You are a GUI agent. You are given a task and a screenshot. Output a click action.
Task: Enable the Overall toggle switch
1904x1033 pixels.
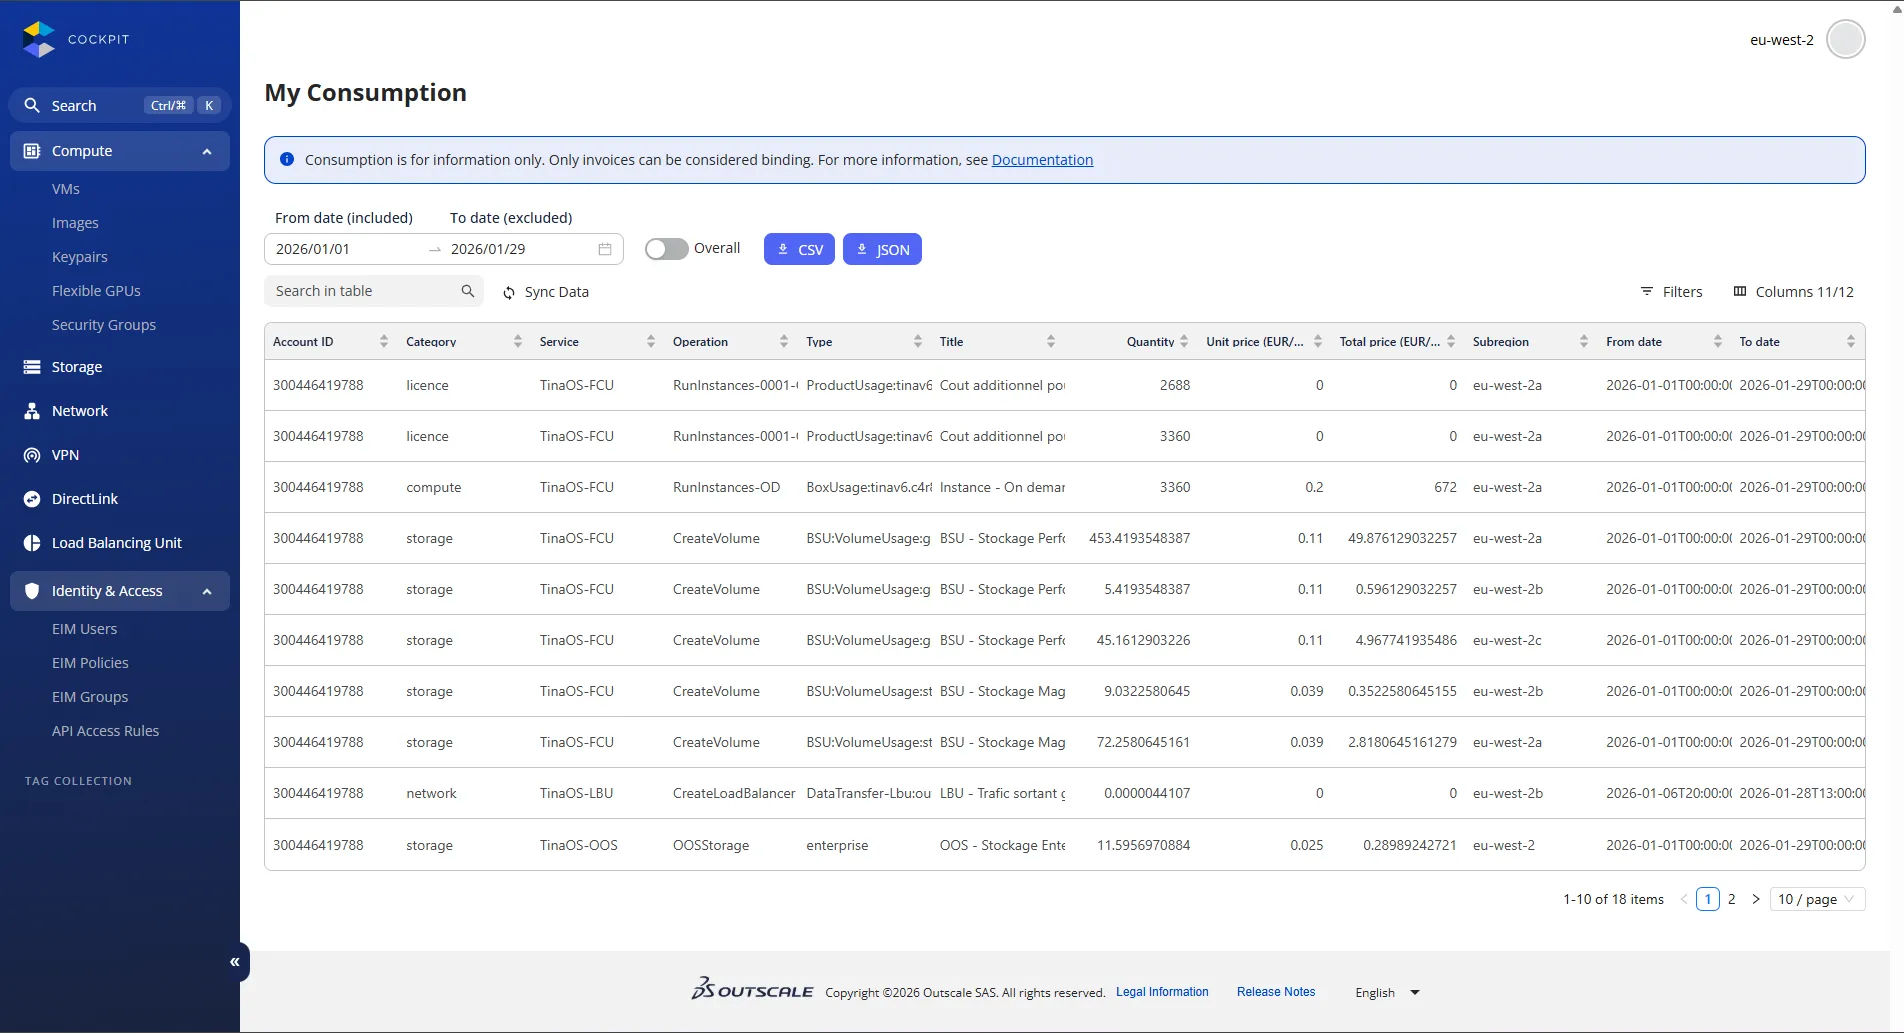(x=666, y=249)
